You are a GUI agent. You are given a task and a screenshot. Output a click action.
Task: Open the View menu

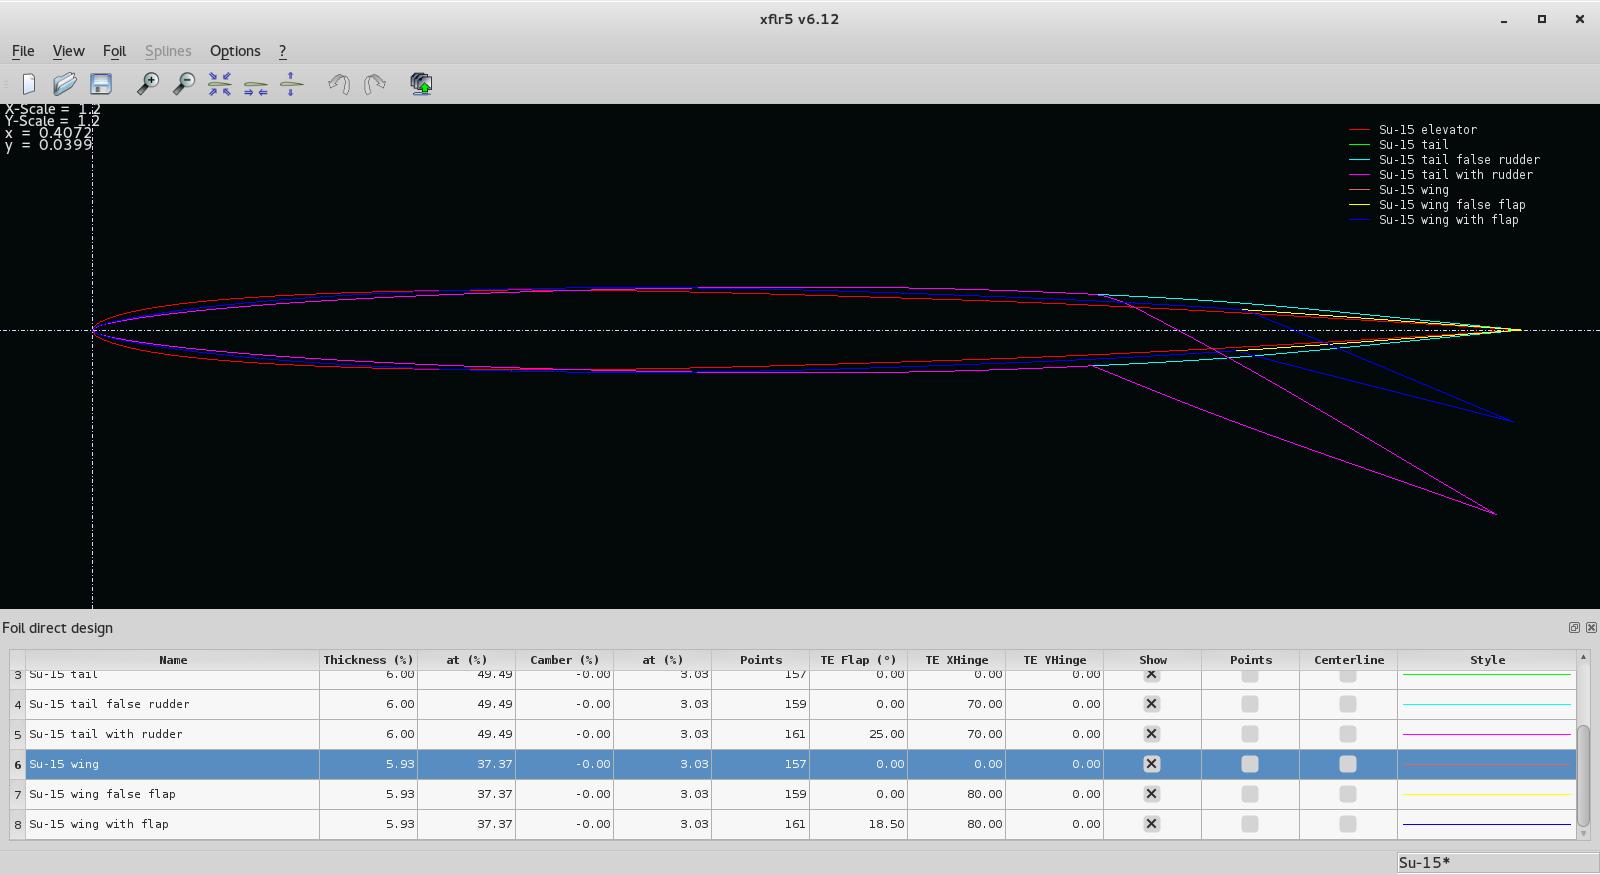tap(68, 51)
